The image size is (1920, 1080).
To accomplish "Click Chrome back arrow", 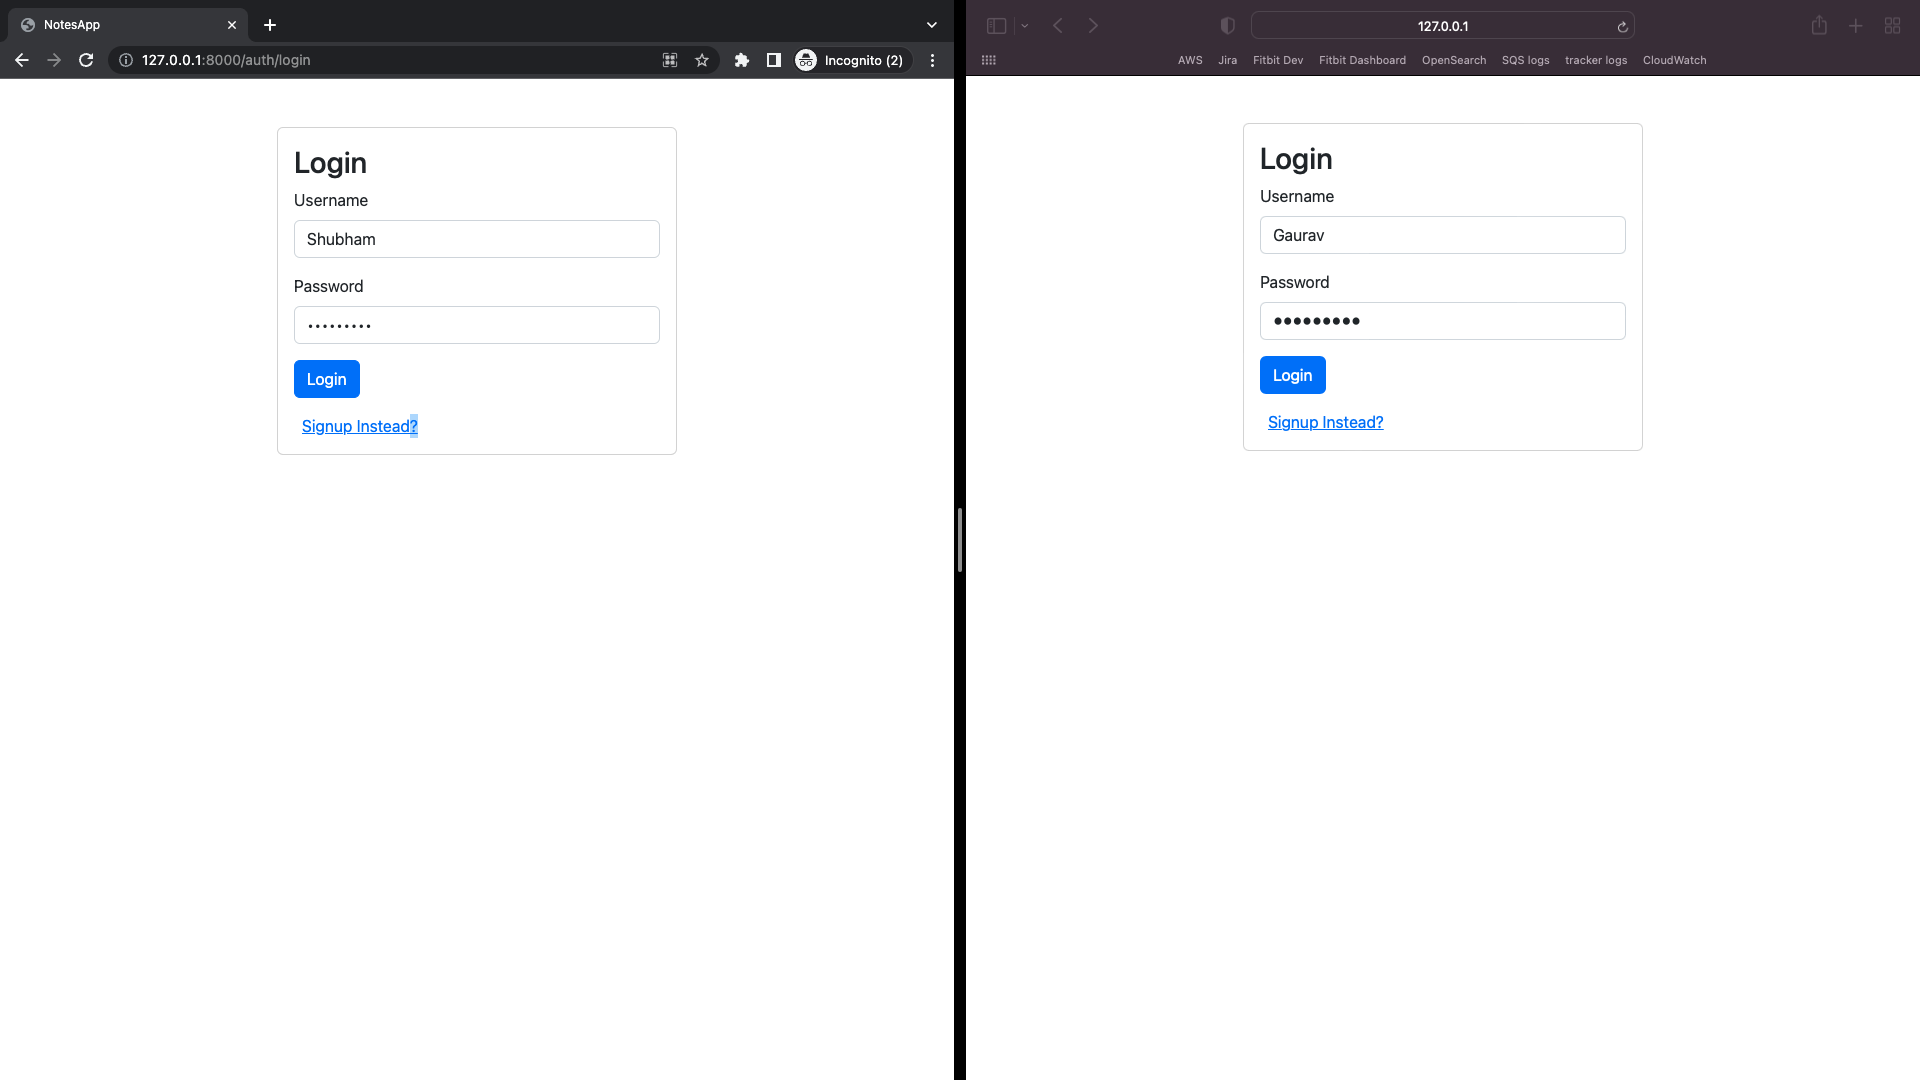I will point(22,60).
